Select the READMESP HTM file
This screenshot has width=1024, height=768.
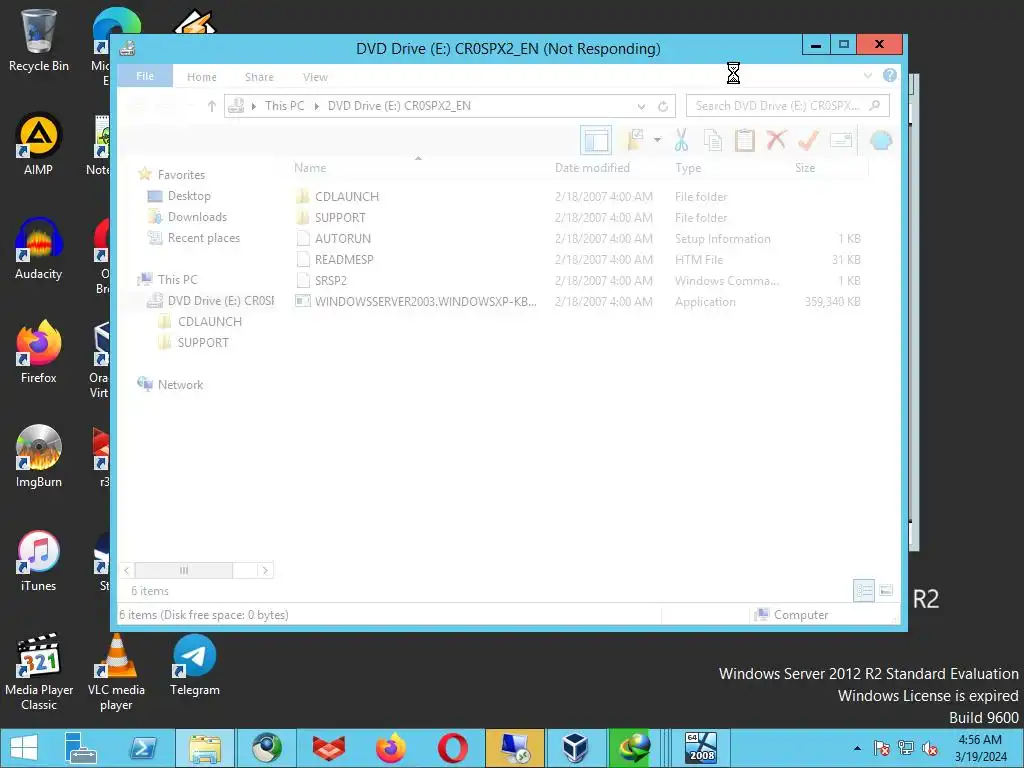pyautogui.click(x=344, y=259)
